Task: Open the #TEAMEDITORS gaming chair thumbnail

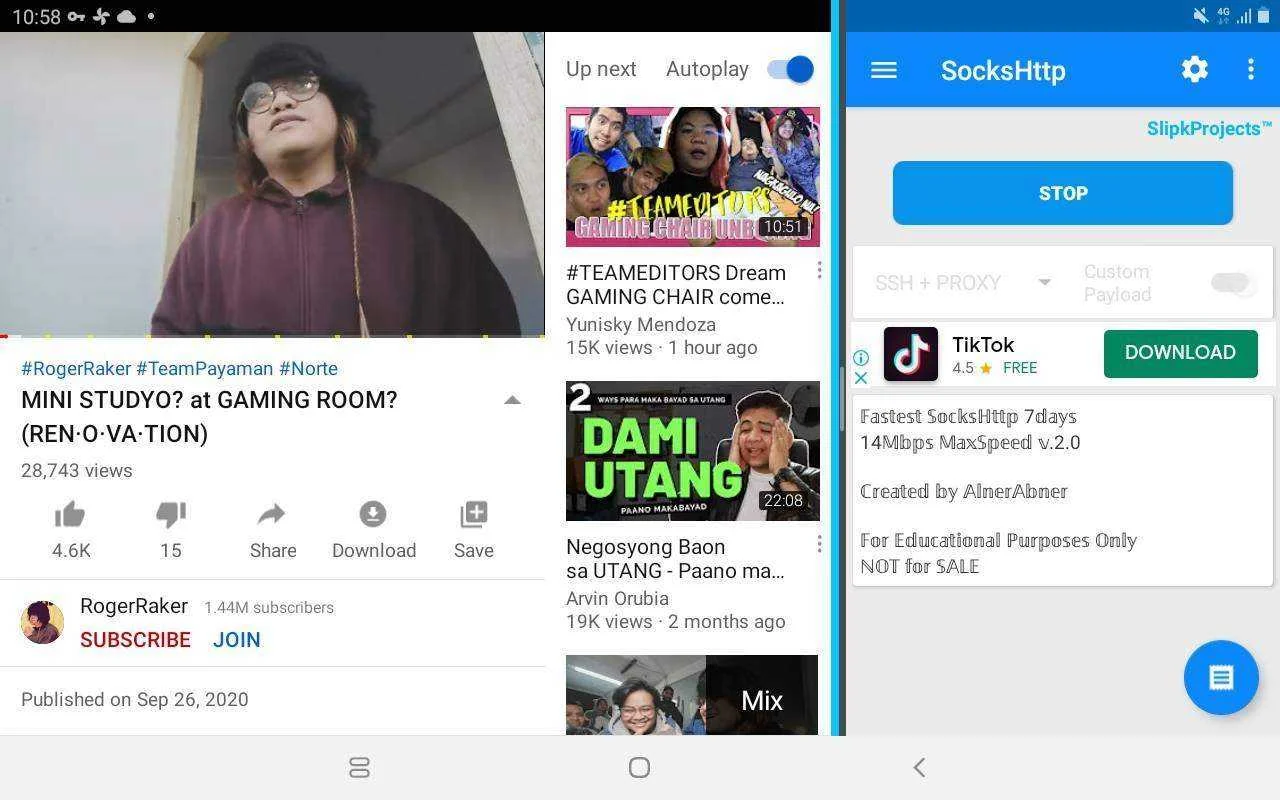Action: pos(692,177)
